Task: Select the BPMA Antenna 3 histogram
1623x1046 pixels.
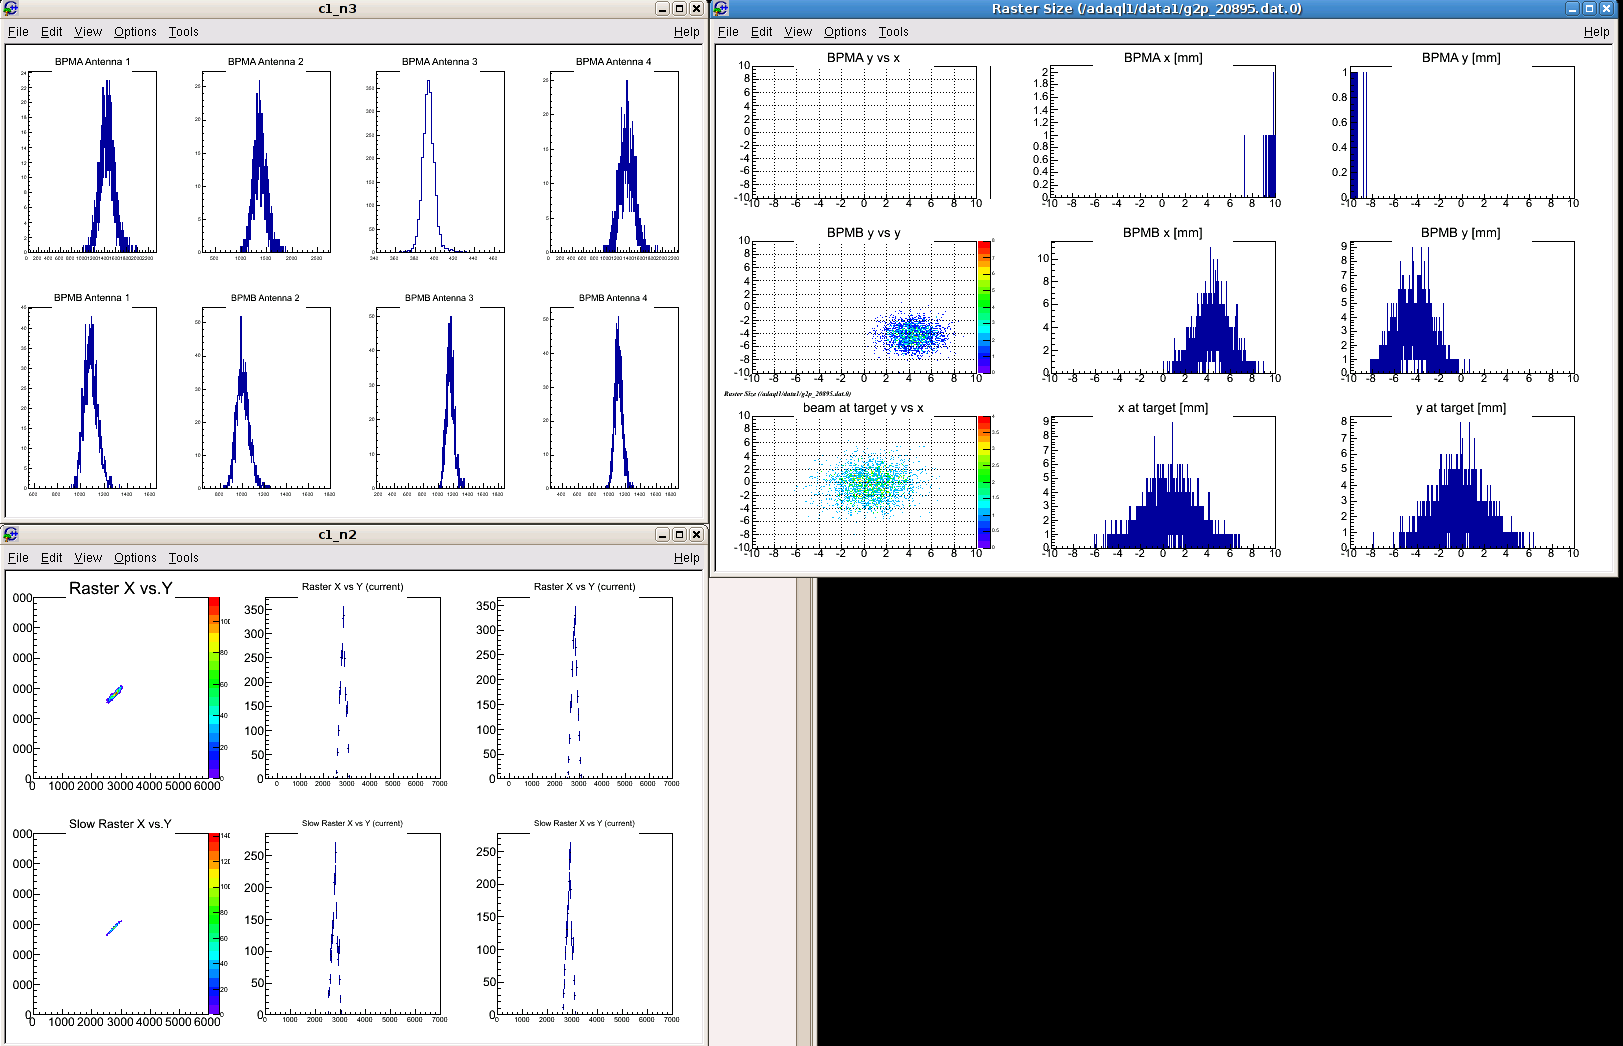Action: (x=440, y=162)
